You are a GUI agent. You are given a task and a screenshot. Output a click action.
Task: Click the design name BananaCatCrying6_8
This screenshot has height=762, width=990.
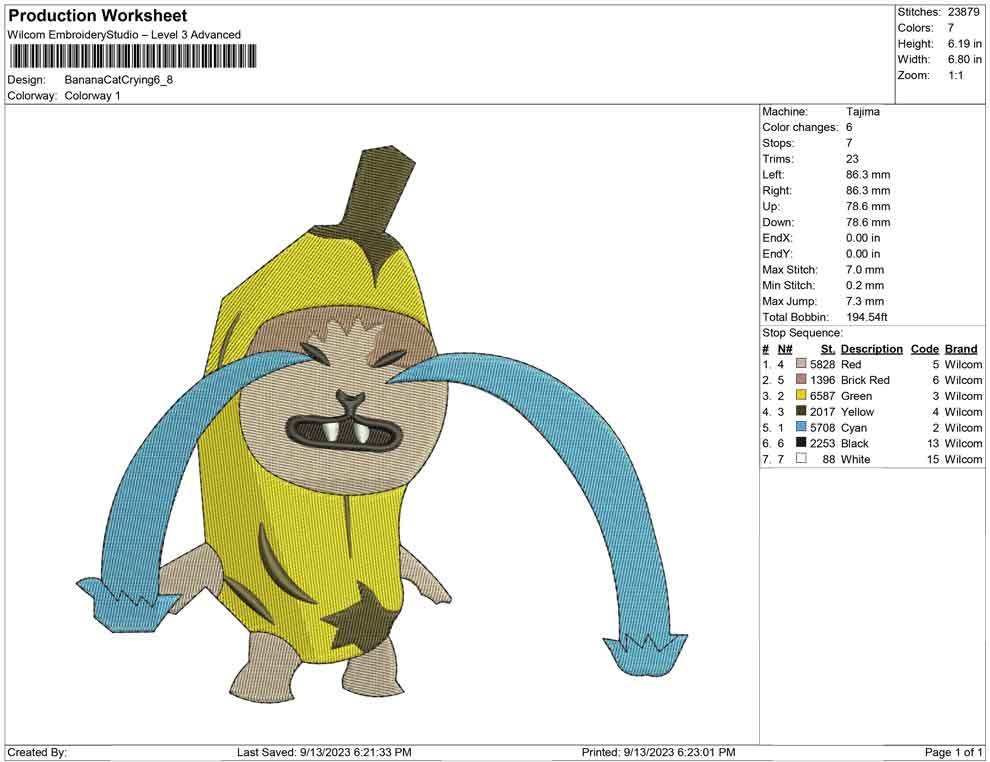(119, 80)
